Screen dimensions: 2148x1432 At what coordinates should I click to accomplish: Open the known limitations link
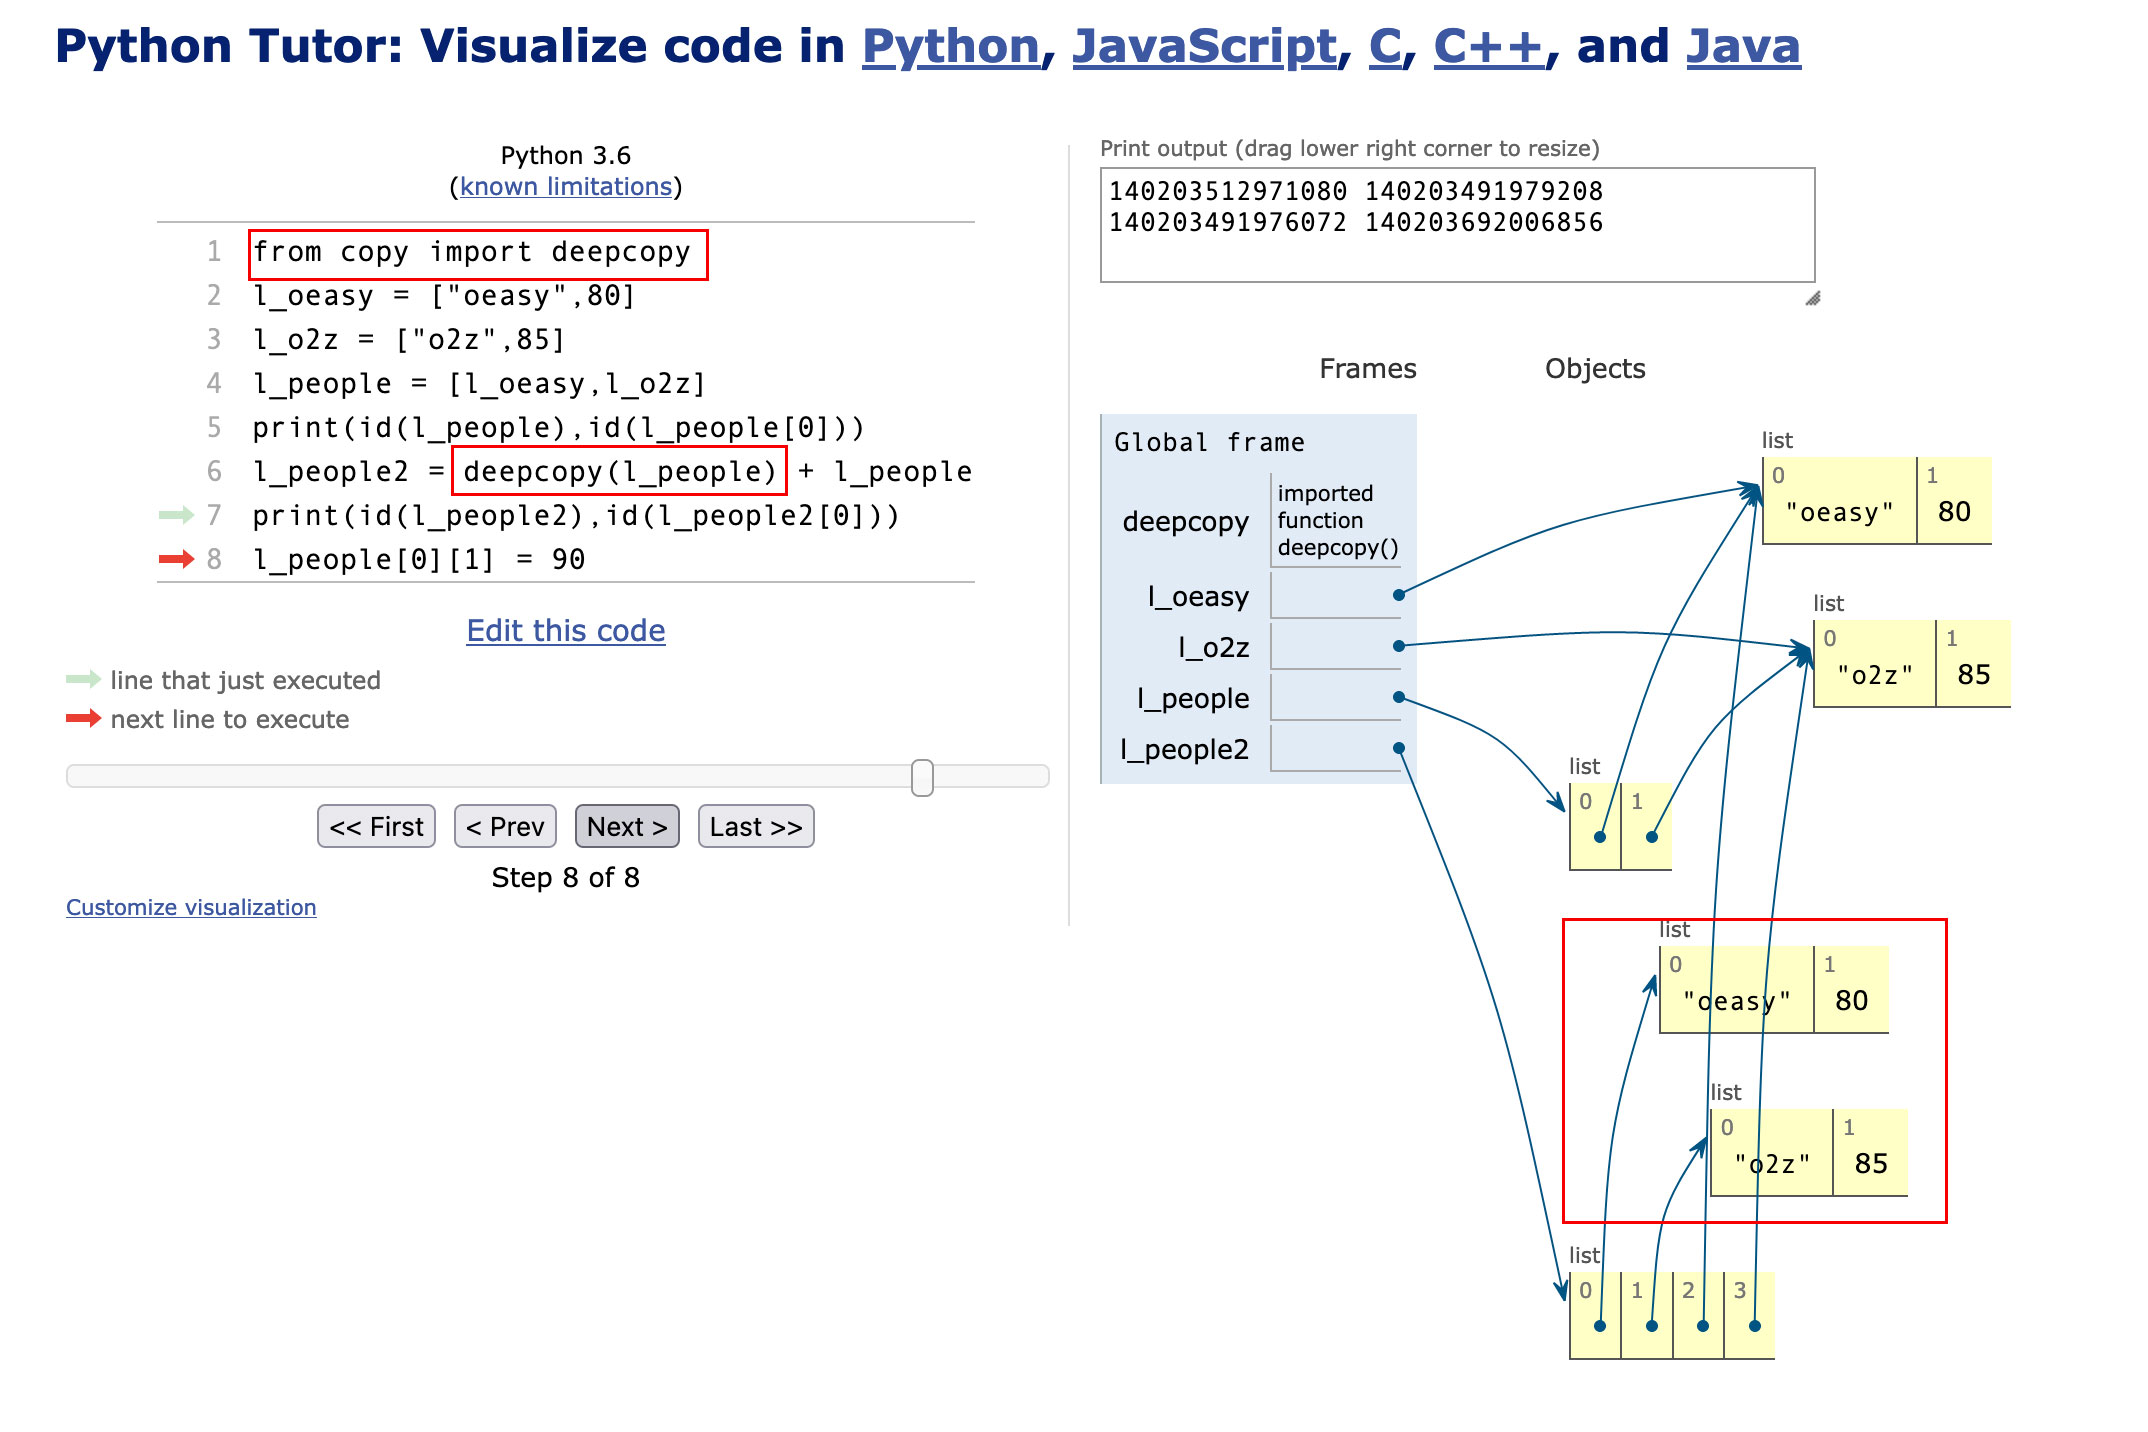(x=566, y=187)
